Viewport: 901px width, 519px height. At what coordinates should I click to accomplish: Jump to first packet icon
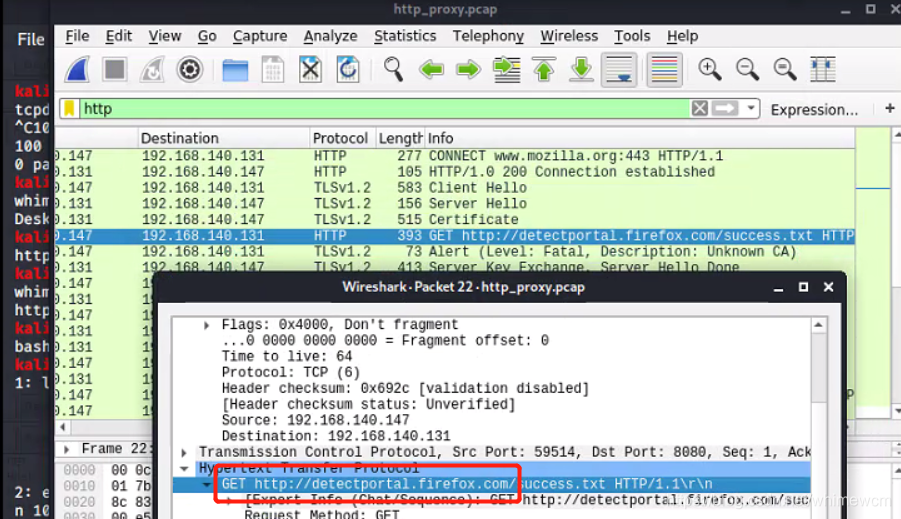click(x=544, y=70)
